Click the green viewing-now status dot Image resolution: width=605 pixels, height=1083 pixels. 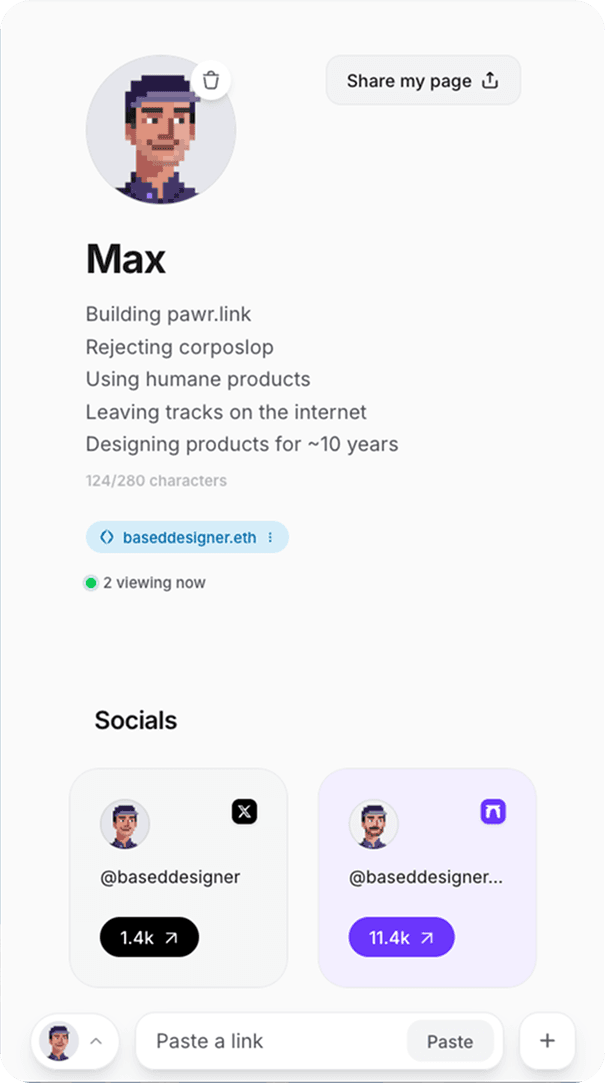90,582
